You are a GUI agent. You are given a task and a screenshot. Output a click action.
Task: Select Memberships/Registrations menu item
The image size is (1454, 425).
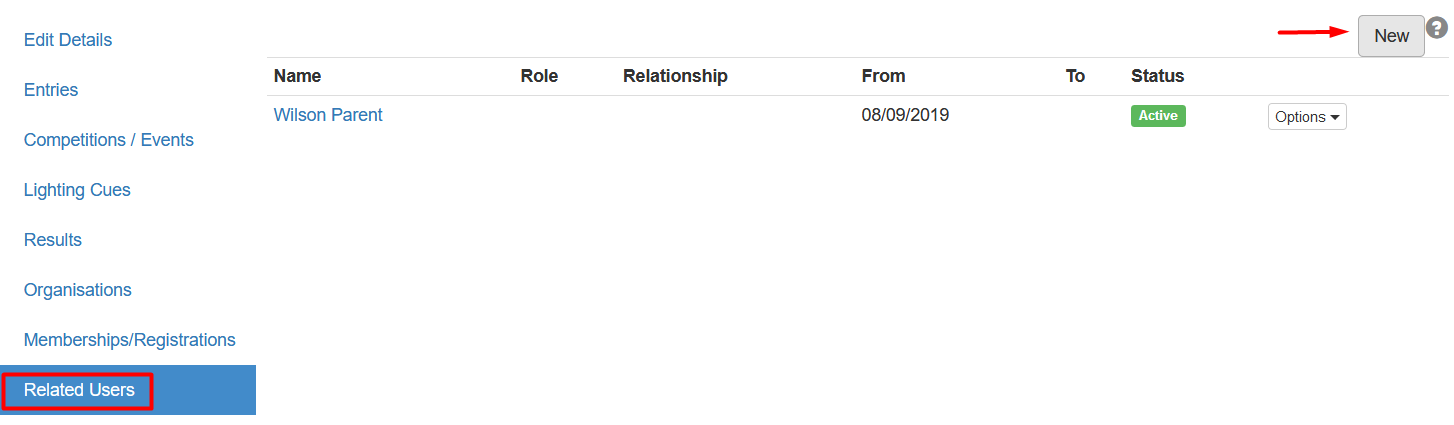coord(130,340)
